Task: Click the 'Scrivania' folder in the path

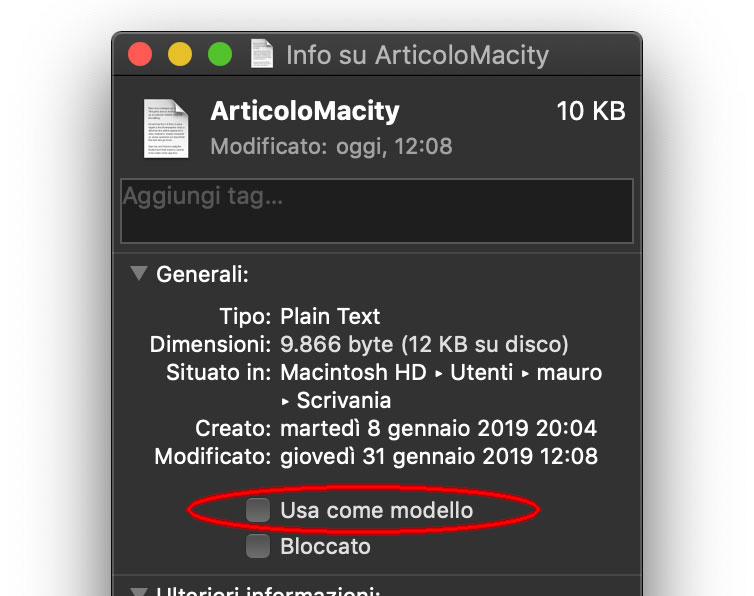Action: 343,401
